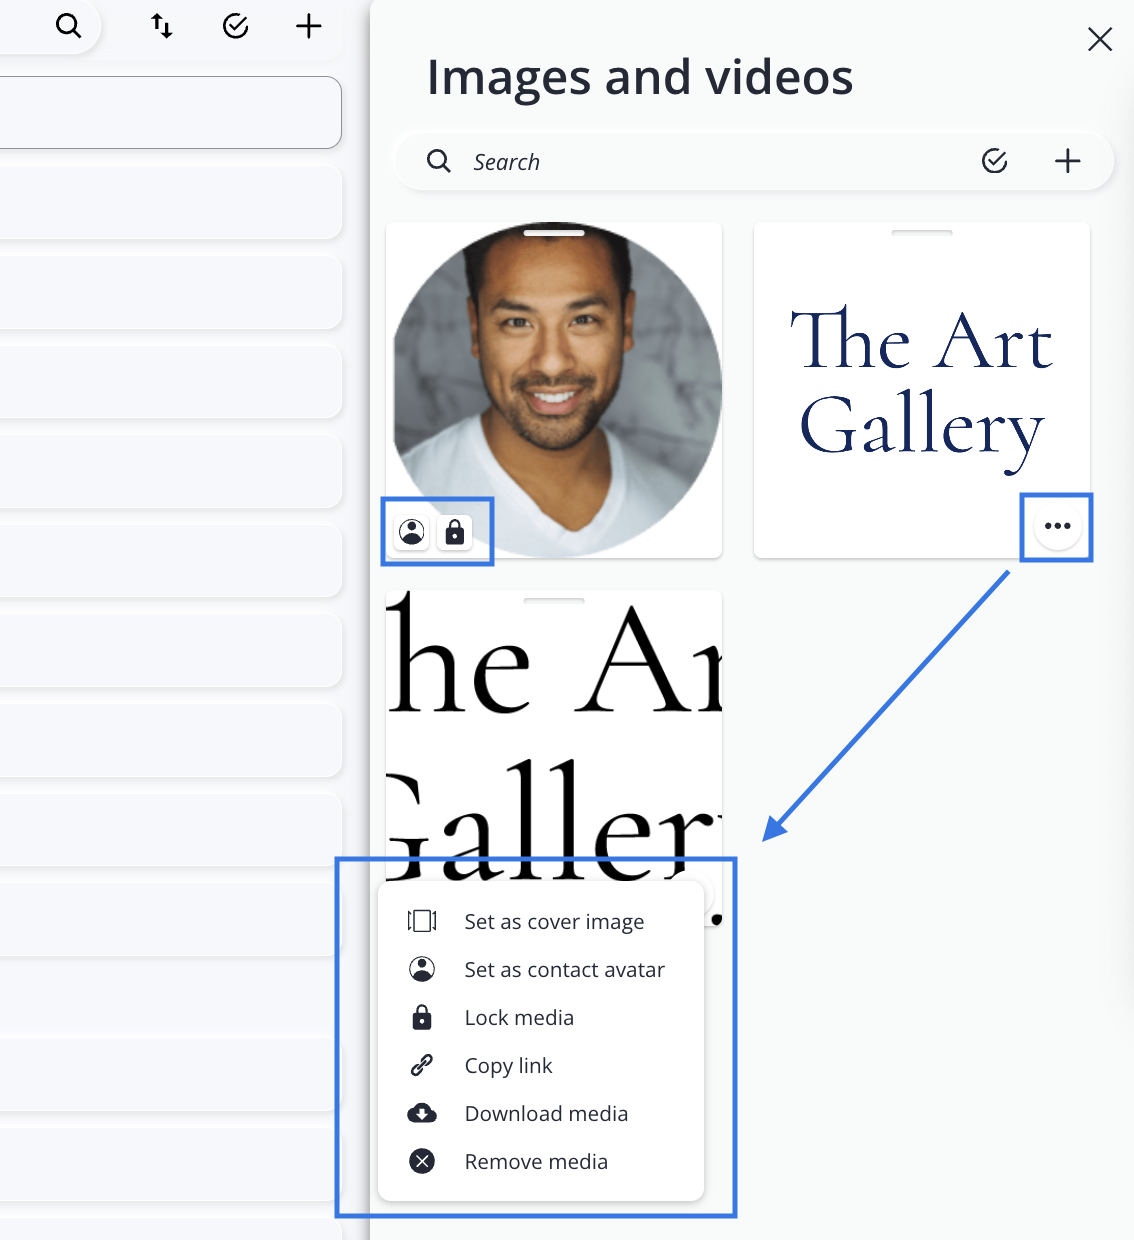Select Lock media option
Viewport: 1134px width, 1240px height.
point(519,1018)
